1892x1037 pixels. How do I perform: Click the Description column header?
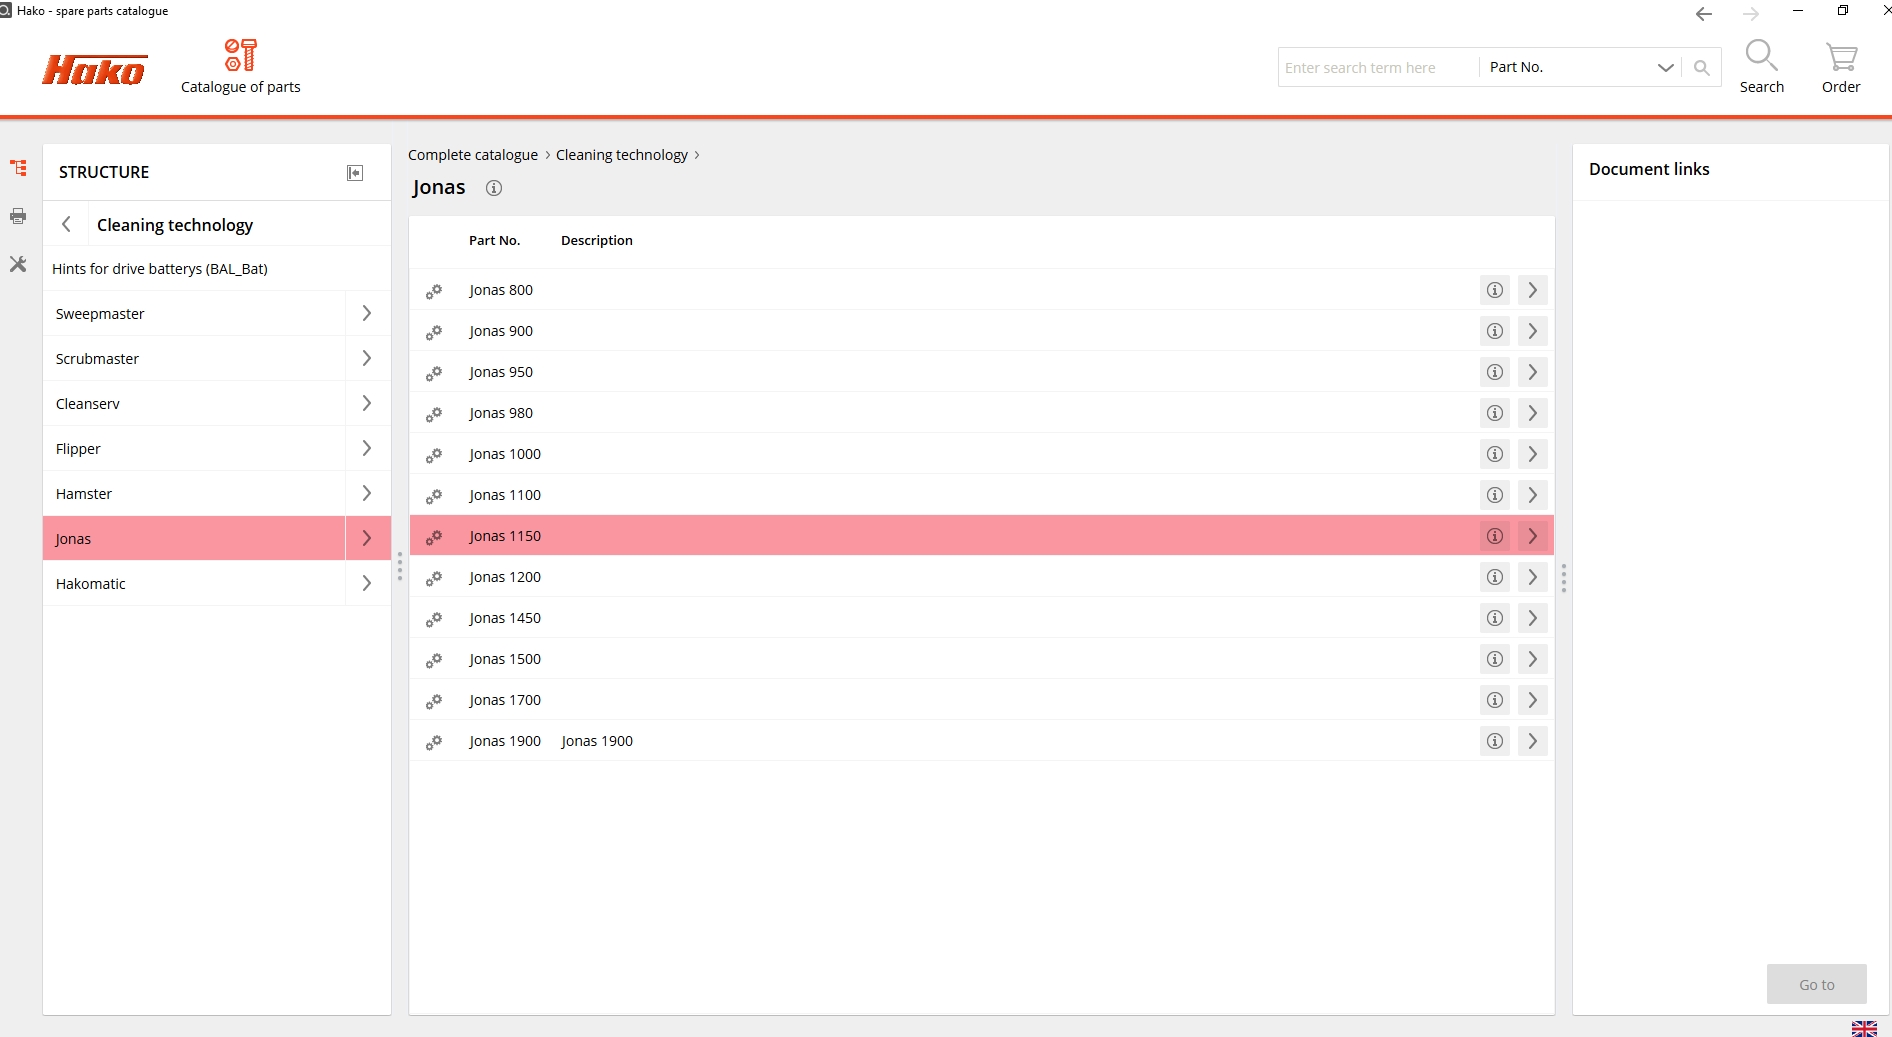click(x=597, y=240)
